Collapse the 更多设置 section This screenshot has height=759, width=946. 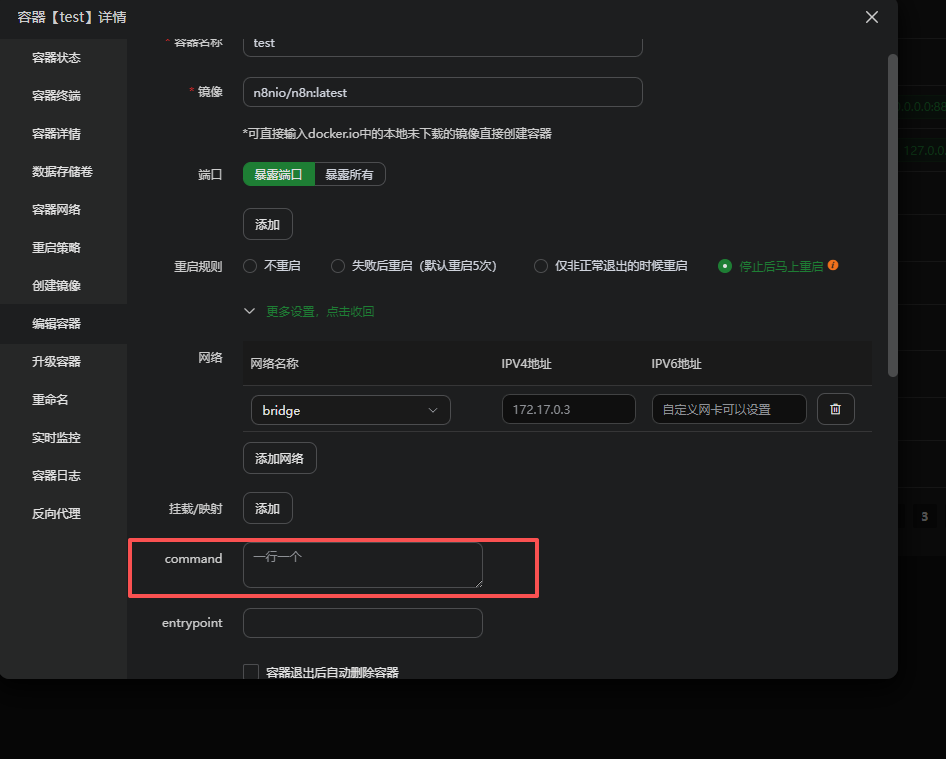(x=310, y=311)
